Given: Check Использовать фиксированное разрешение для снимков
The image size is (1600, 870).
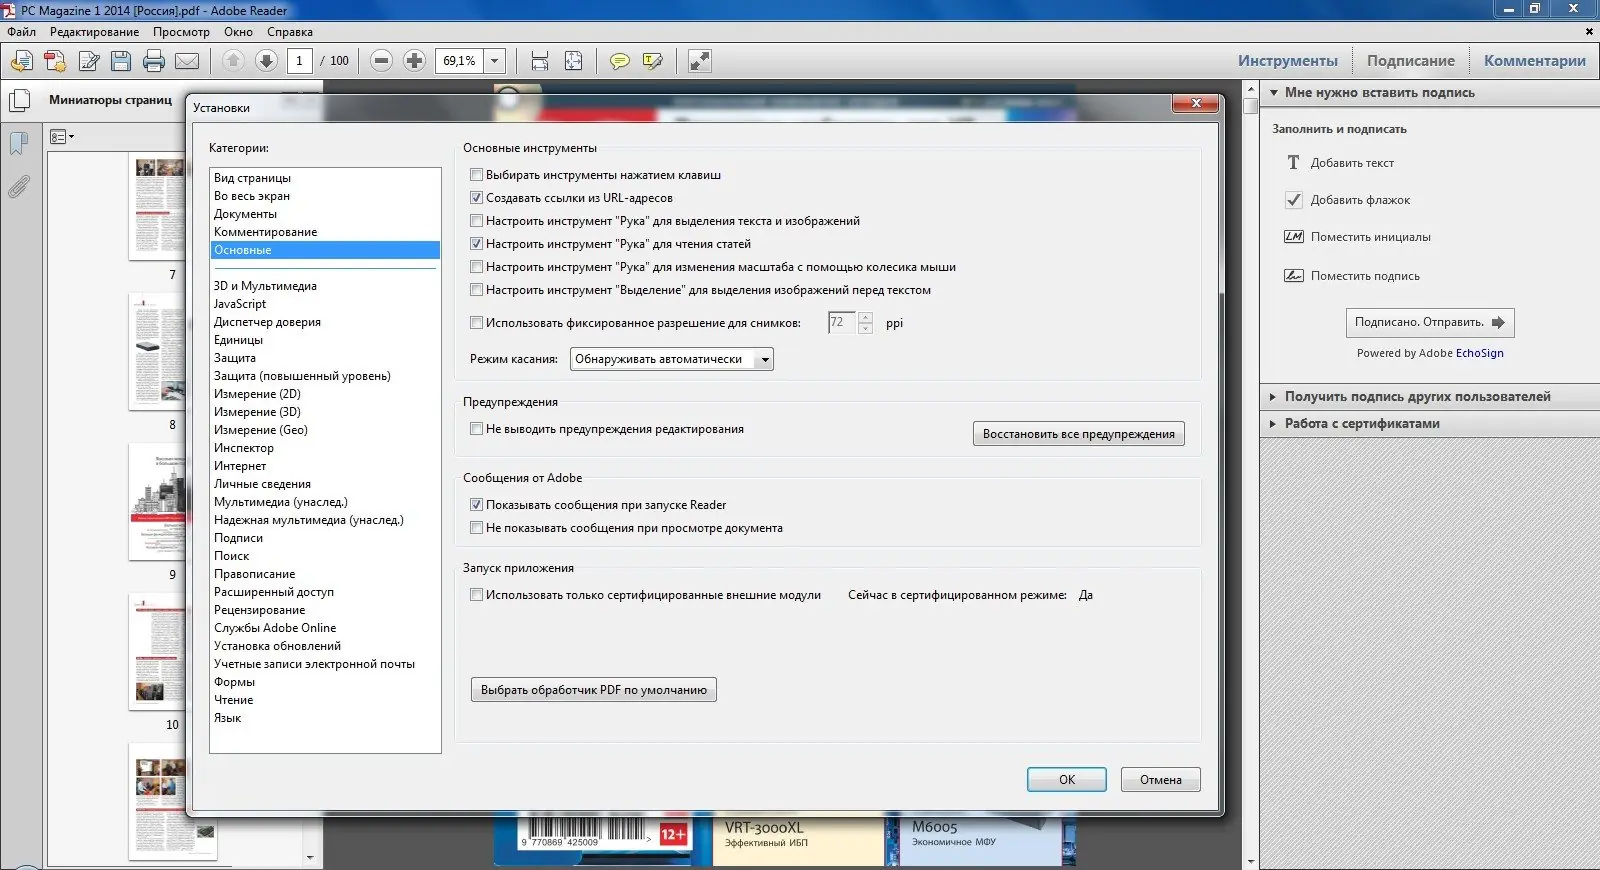Looking at the screenshot, I should point(477,323).
